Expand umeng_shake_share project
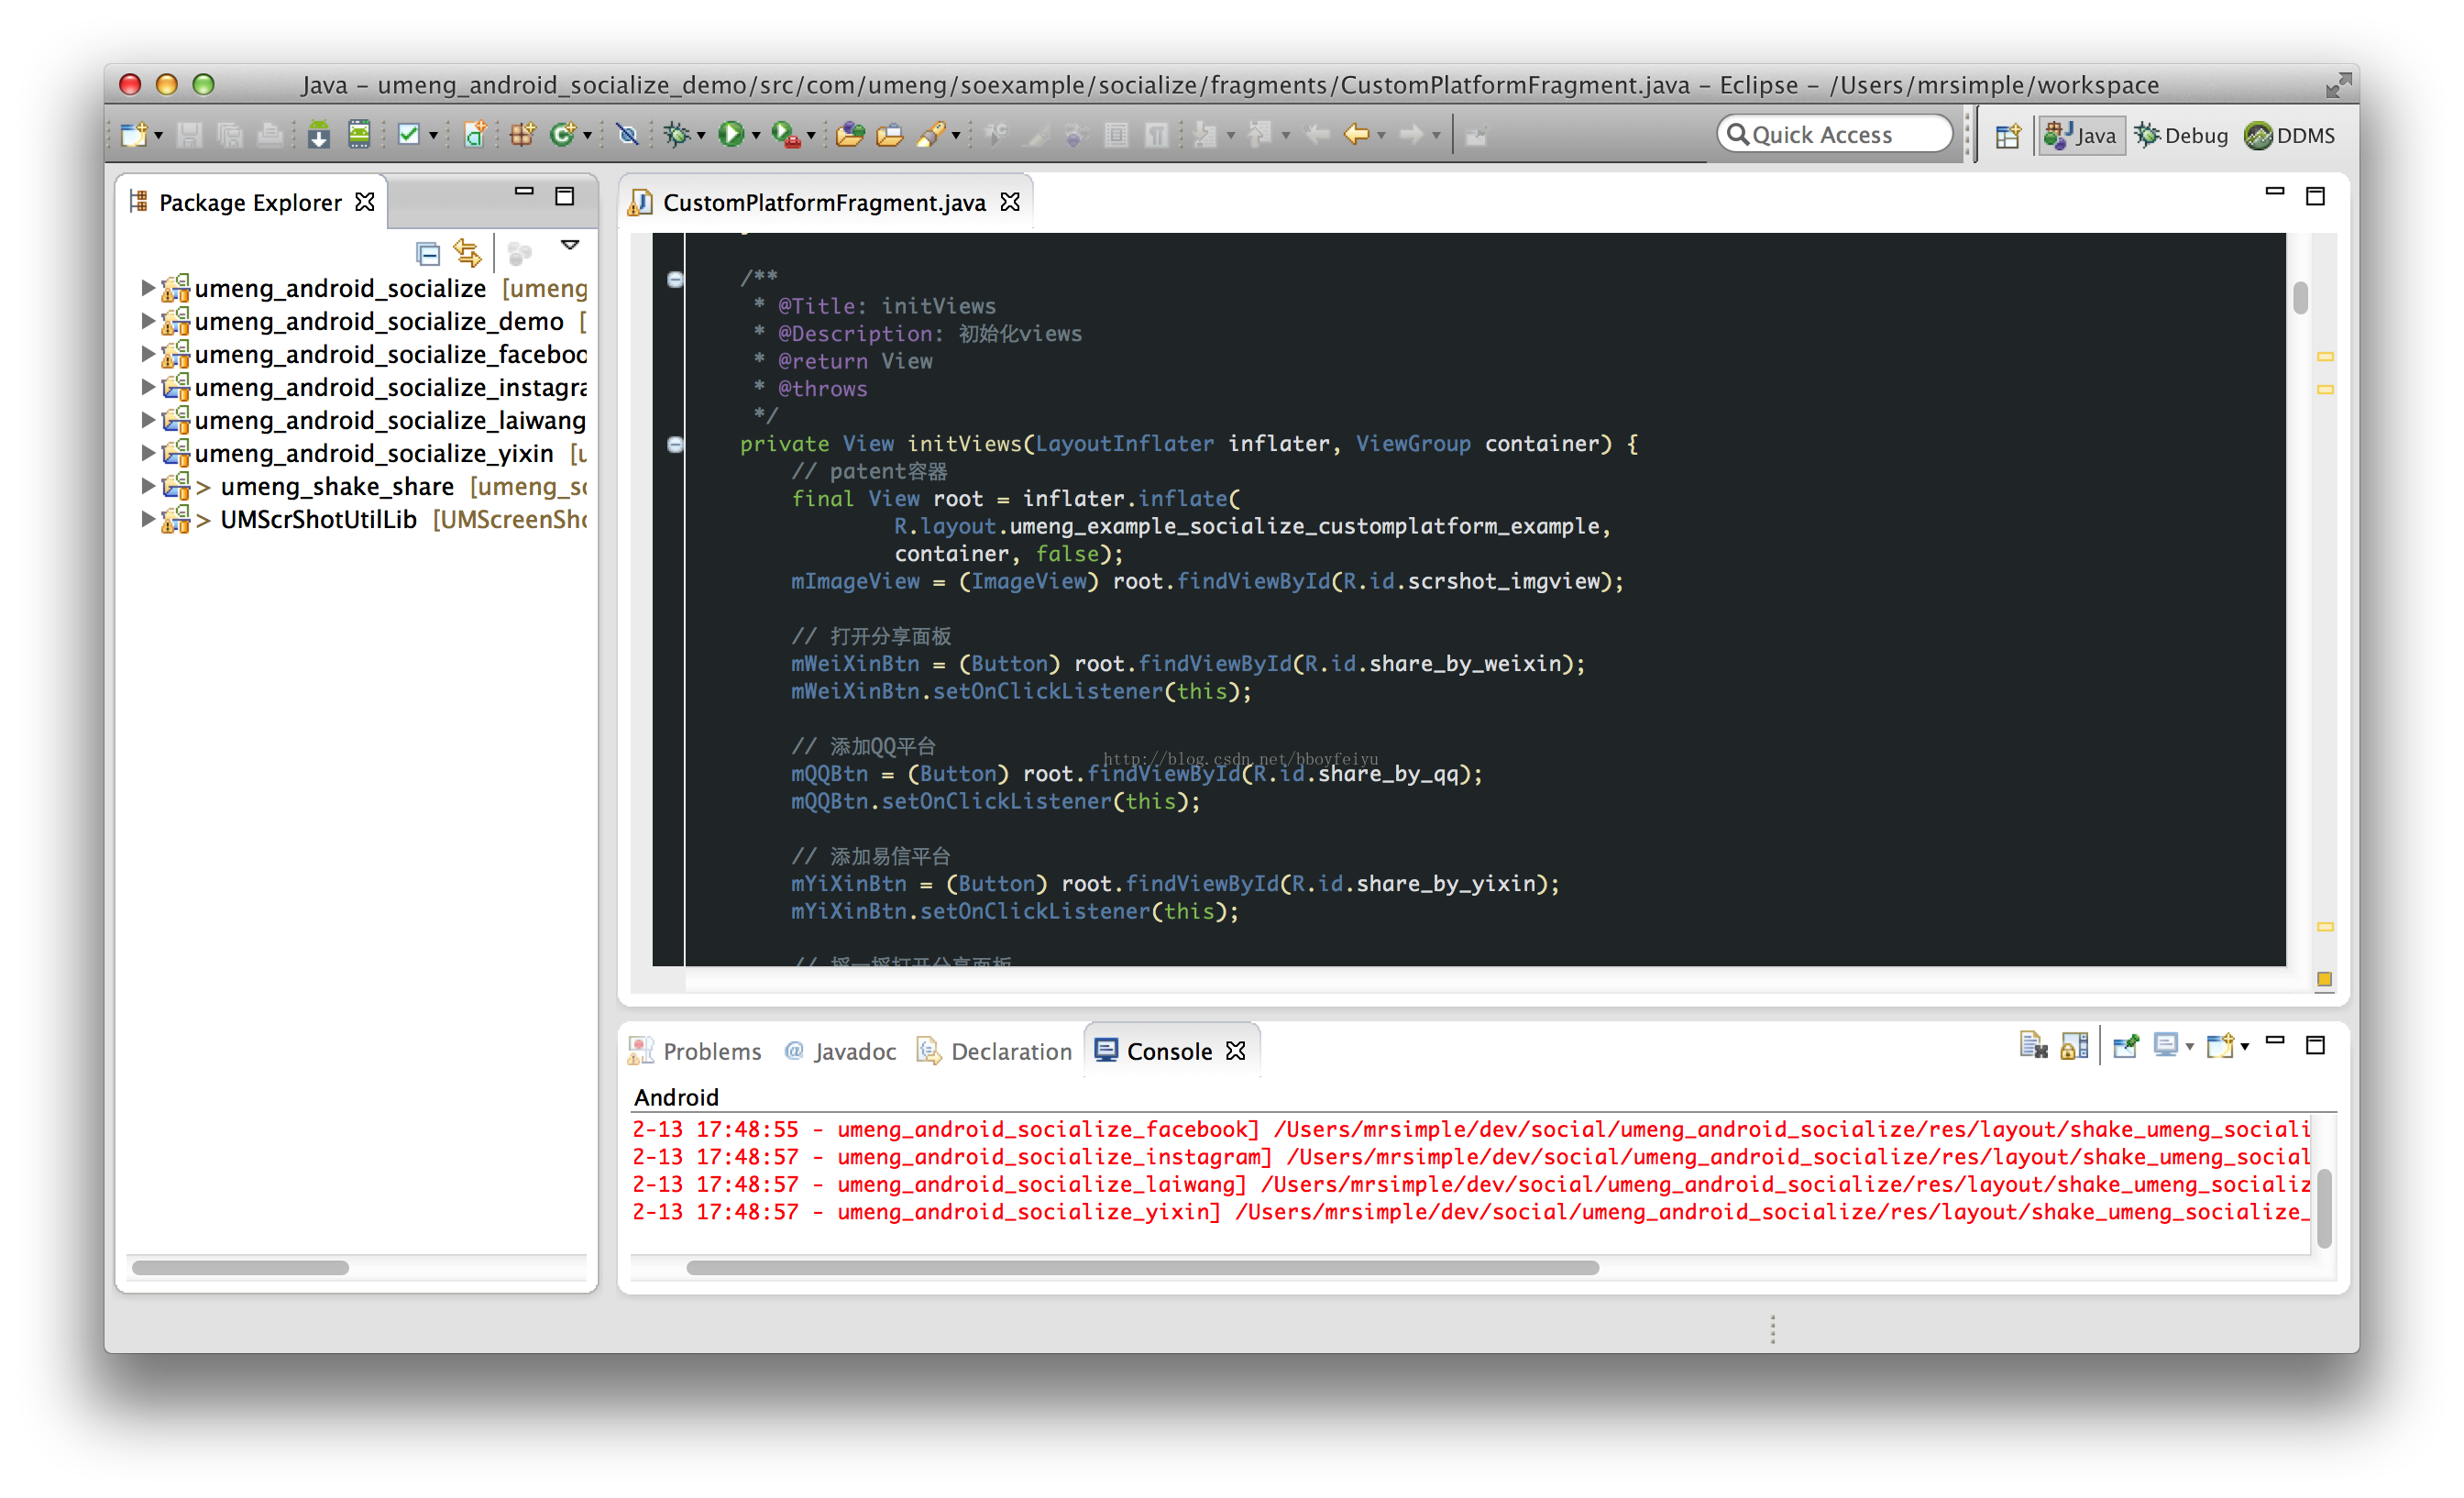This screenshot has height=1498, width=2464. [148, 487]
